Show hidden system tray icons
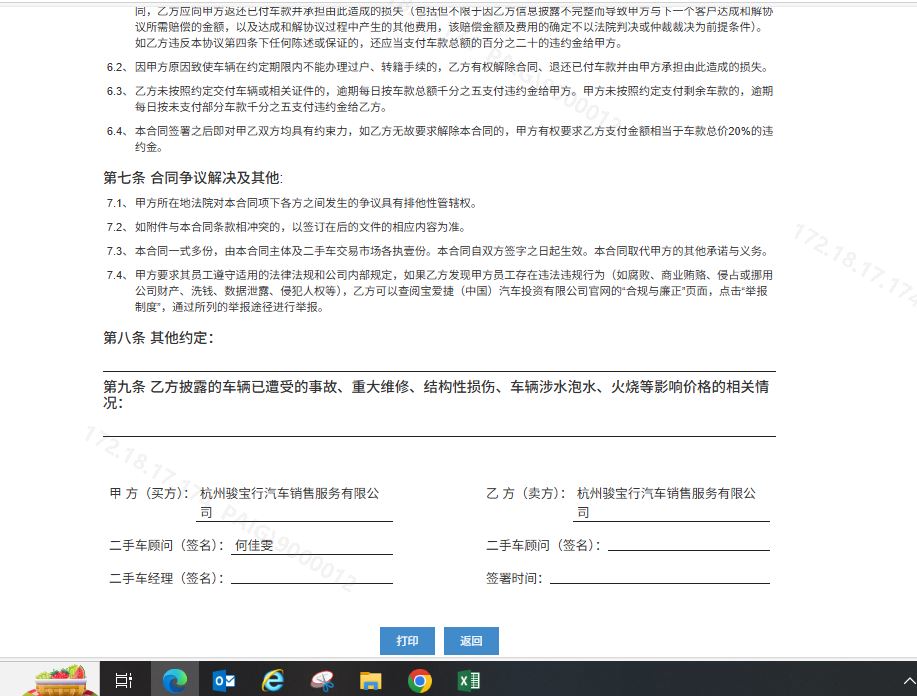 909,681
